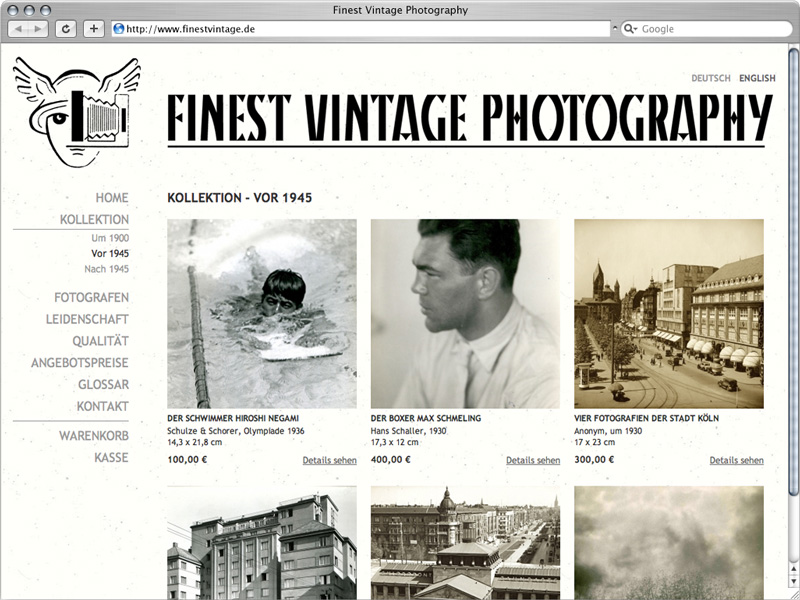Screen dimensions: 800x600
Task: Open the HOME menu item
Action: pos(112,197)
